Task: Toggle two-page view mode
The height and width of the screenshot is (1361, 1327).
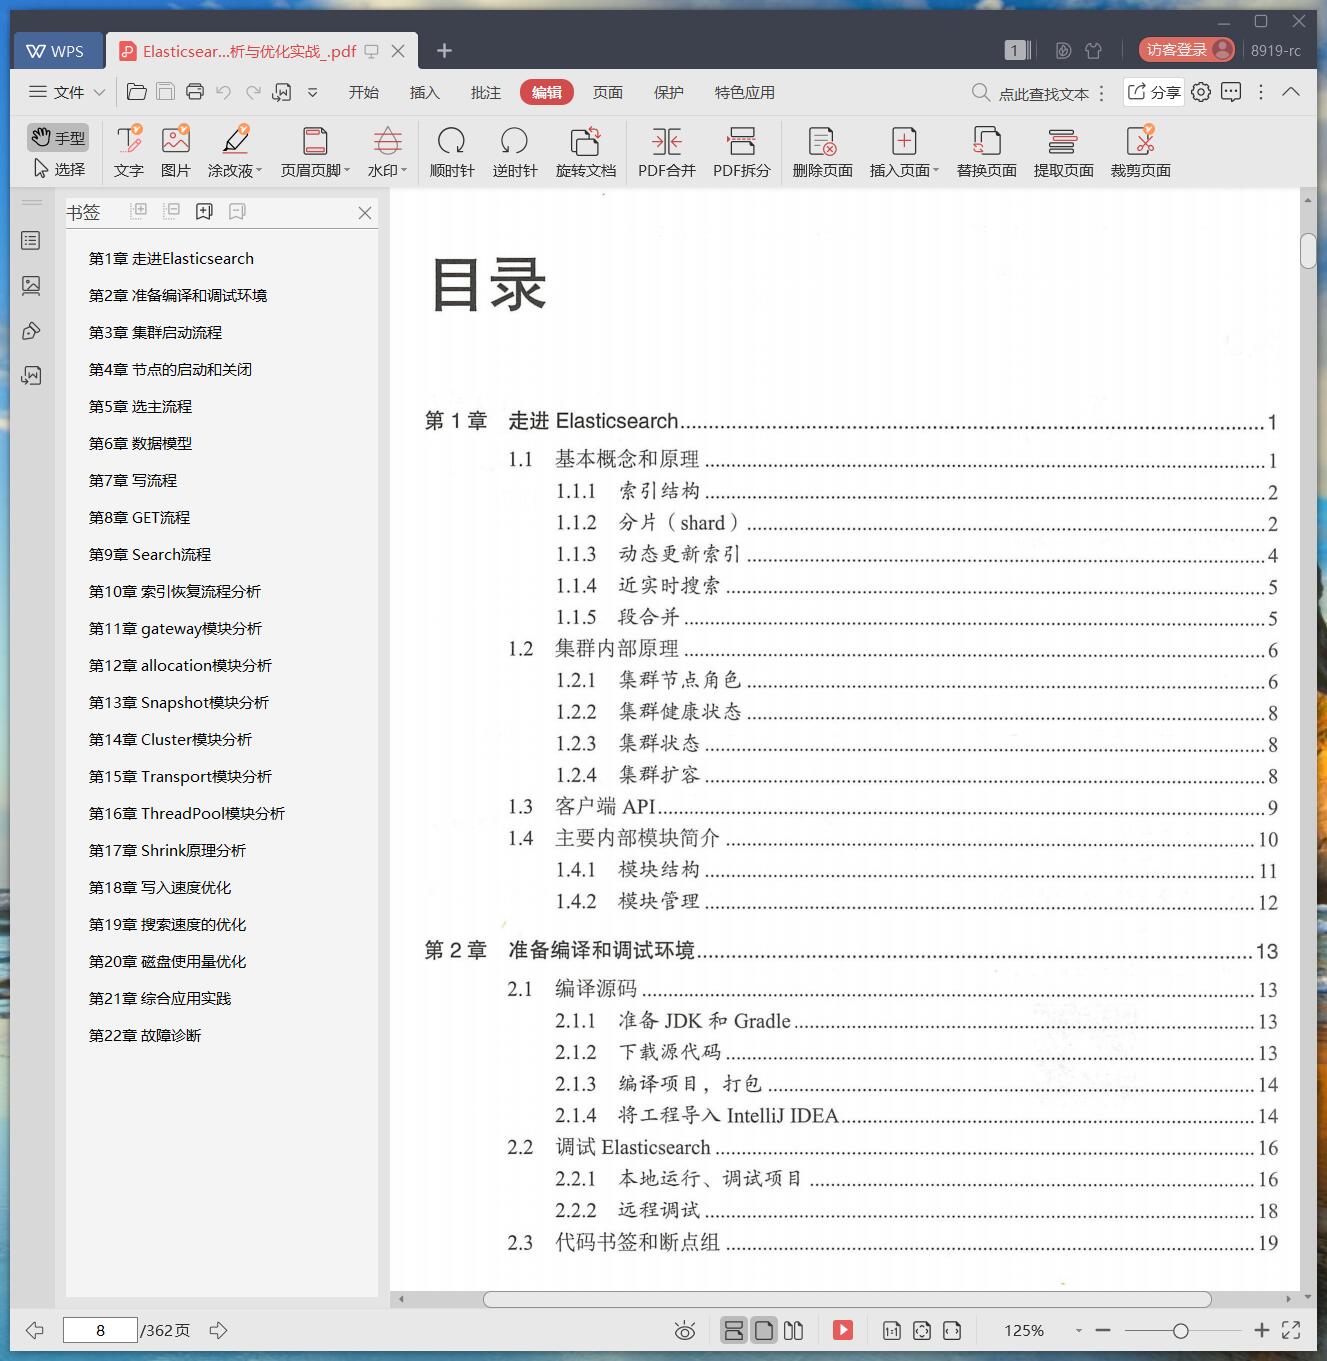Action: click(x=794, y=1330)
